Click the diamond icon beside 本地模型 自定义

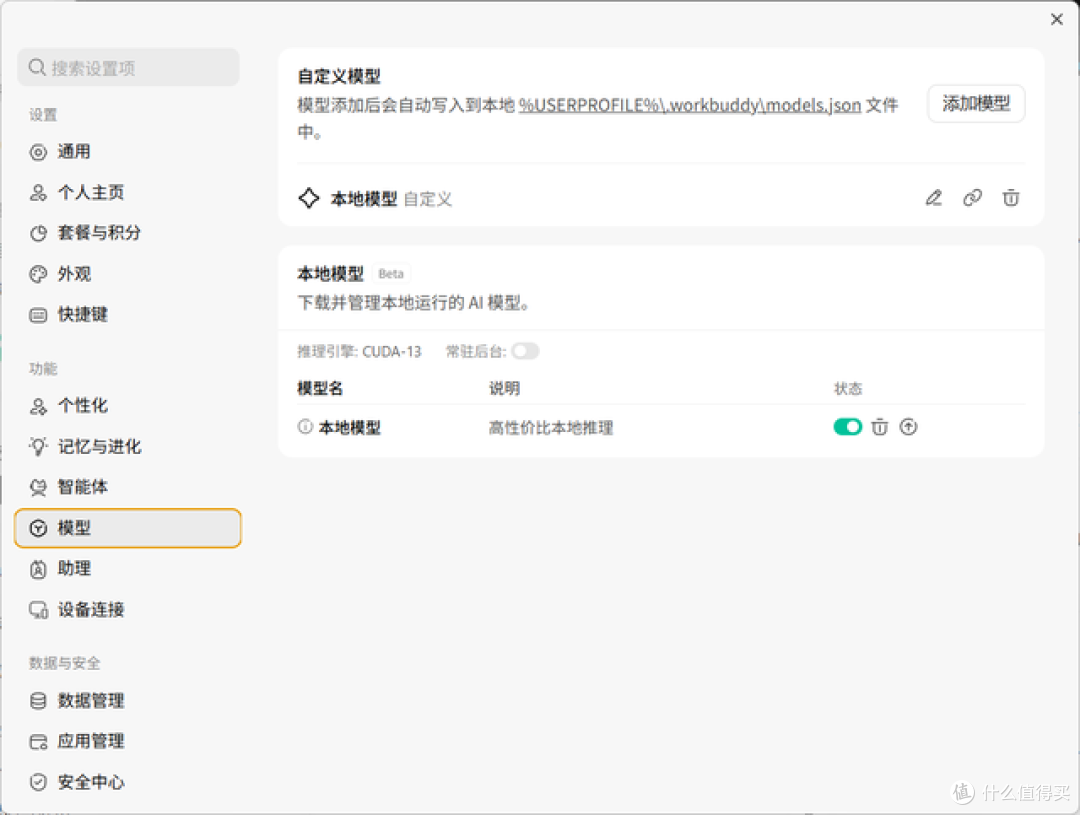(x=309, y=198)
